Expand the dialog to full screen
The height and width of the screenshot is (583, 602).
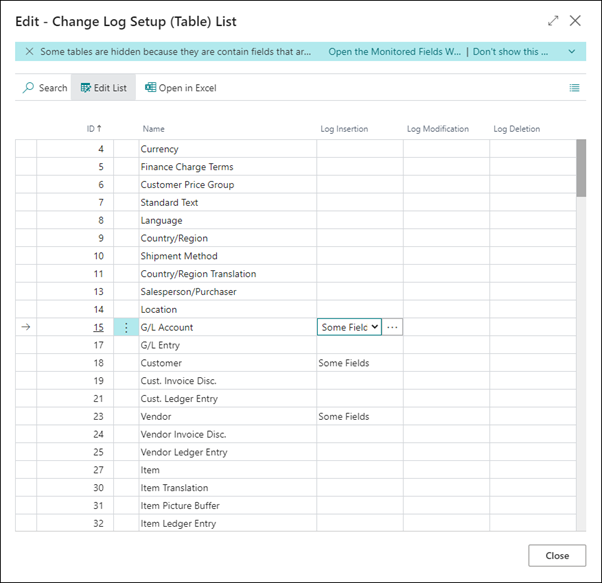pyautogui.click(x=553, y=21)
